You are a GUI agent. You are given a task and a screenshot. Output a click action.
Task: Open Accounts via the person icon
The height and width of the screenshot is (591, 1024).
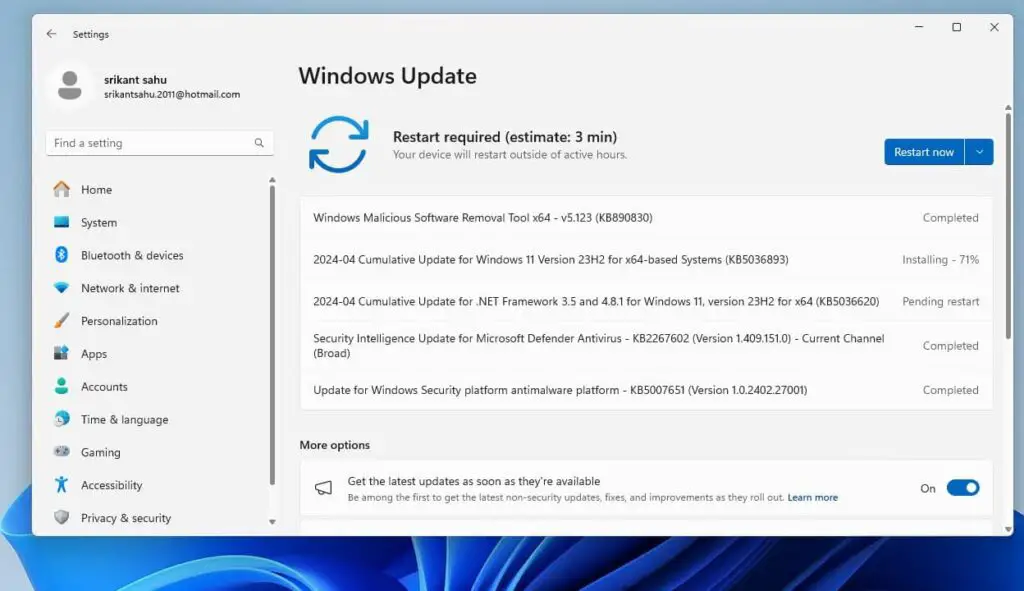pos(63,386)
